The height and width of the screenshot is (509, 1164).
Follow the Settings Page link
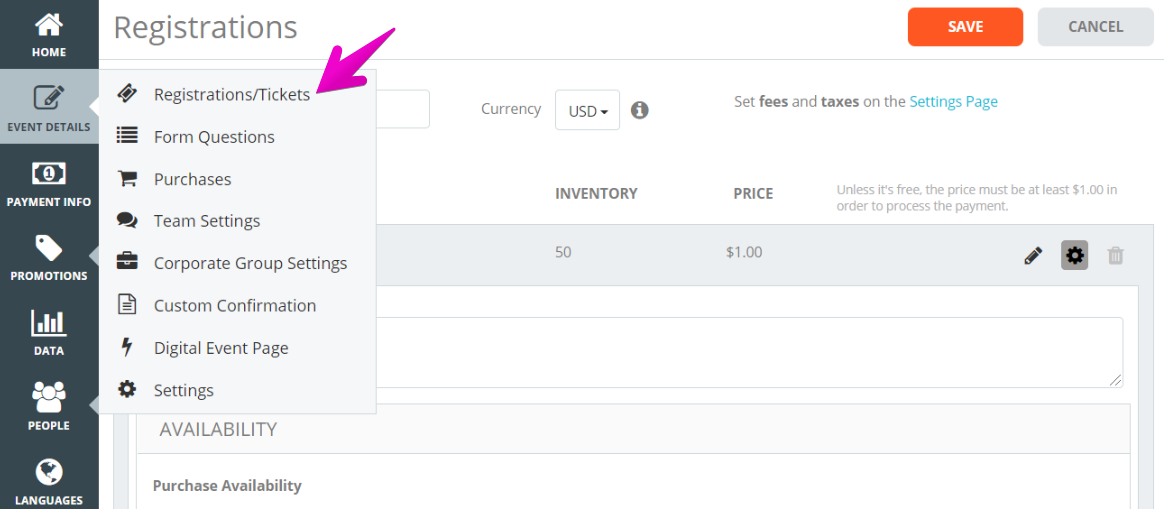953,102
